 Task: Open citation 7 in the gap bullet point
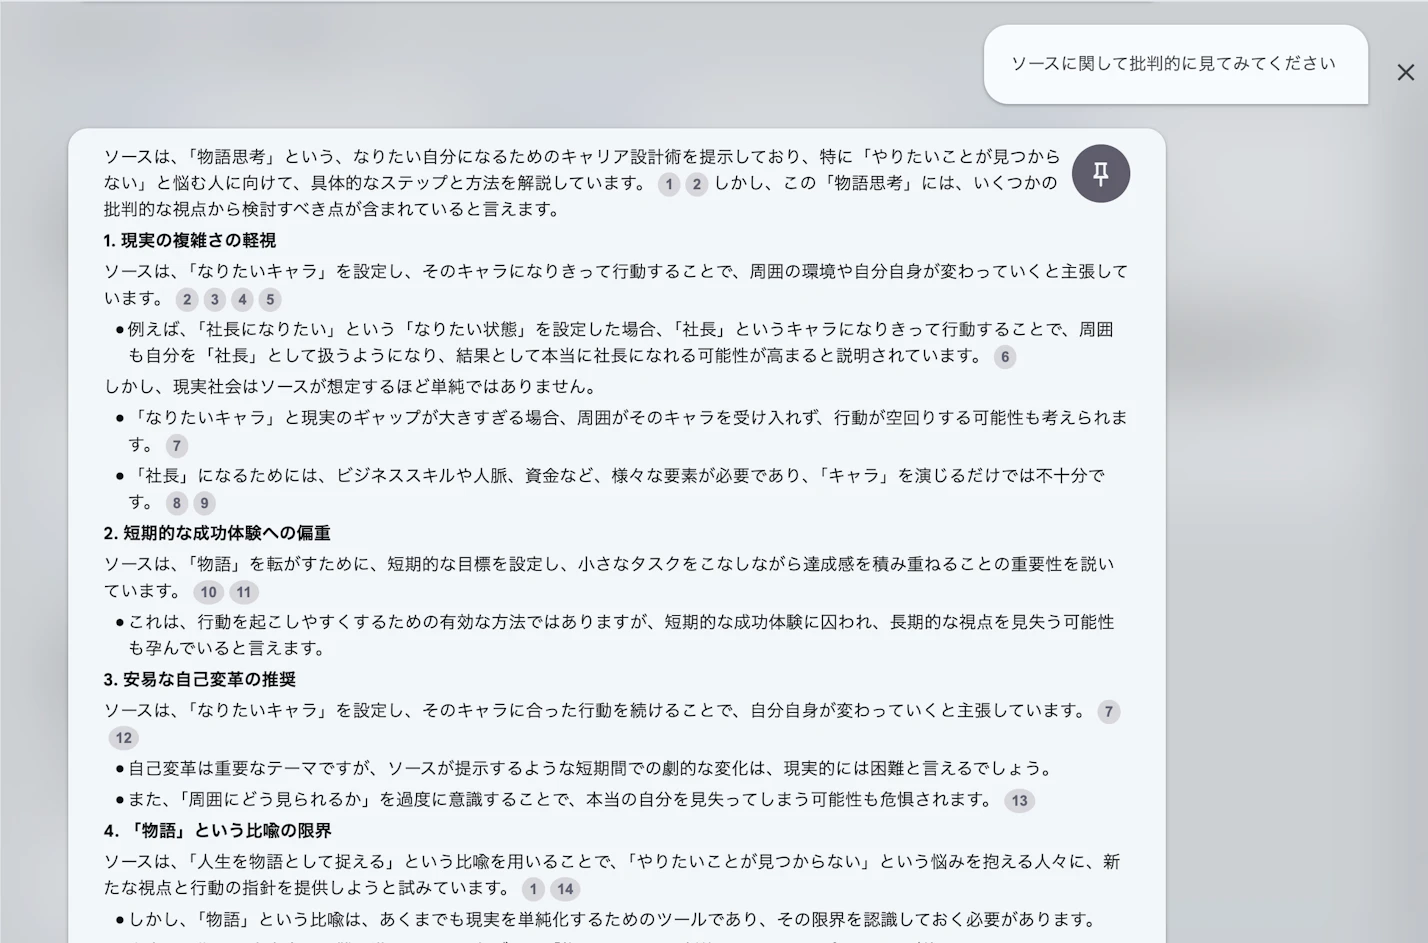point(176,445)
